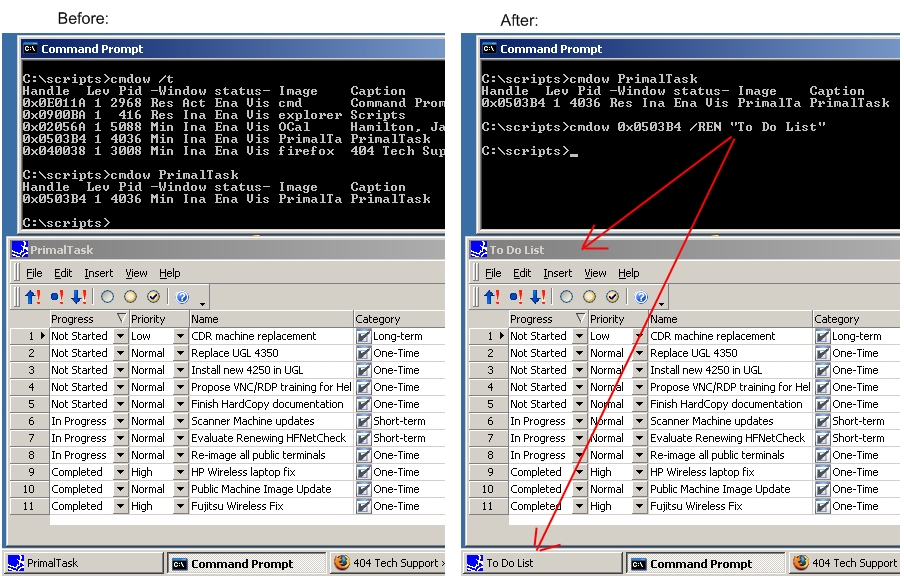Click Command Prompt title icon in After window
This screenshot has height=578, width=904.
489,48
